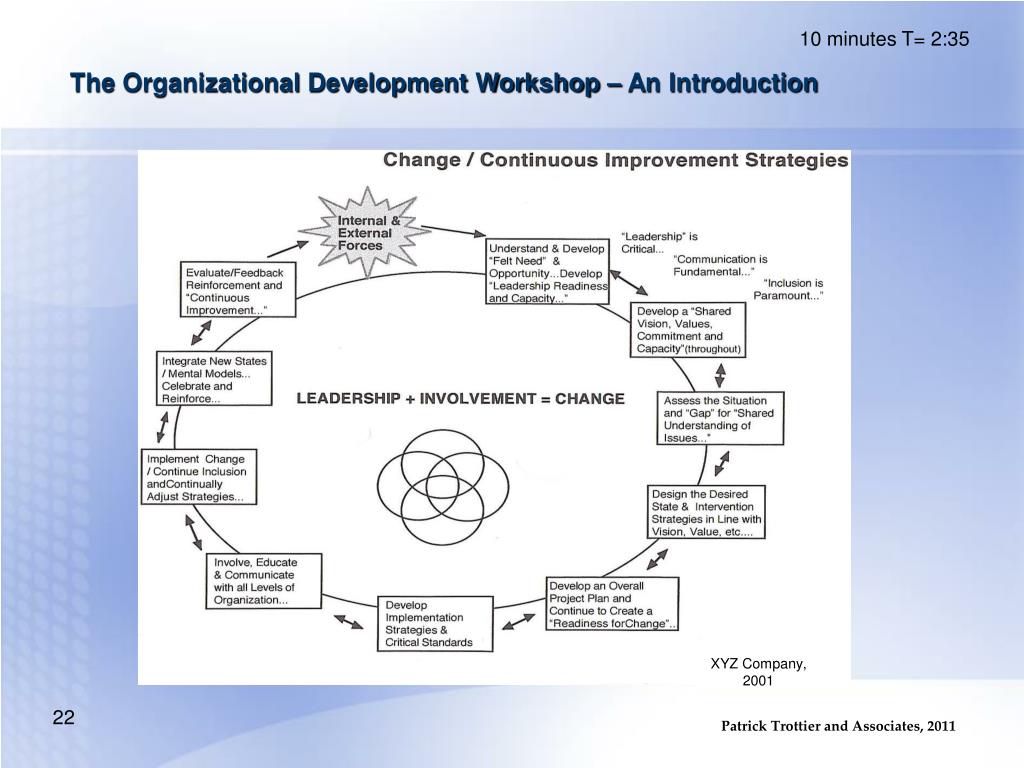Select the 'Evaluate/Feedback Reinforcement' box
The image size is (1024, 768).
click(238, 290)
